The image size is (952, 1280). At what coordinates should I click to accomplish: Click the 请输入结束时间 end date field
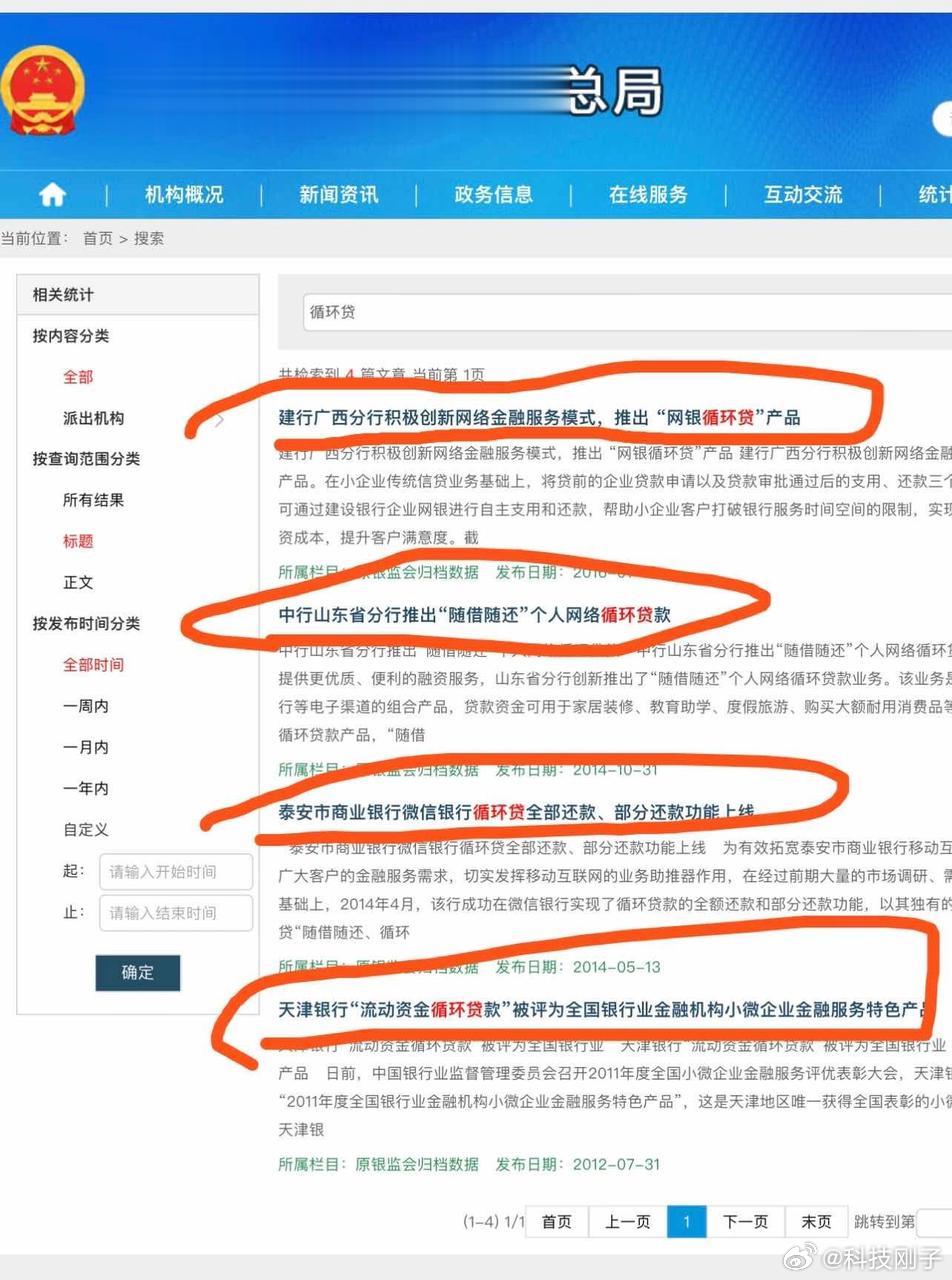(x=176, y=913)
